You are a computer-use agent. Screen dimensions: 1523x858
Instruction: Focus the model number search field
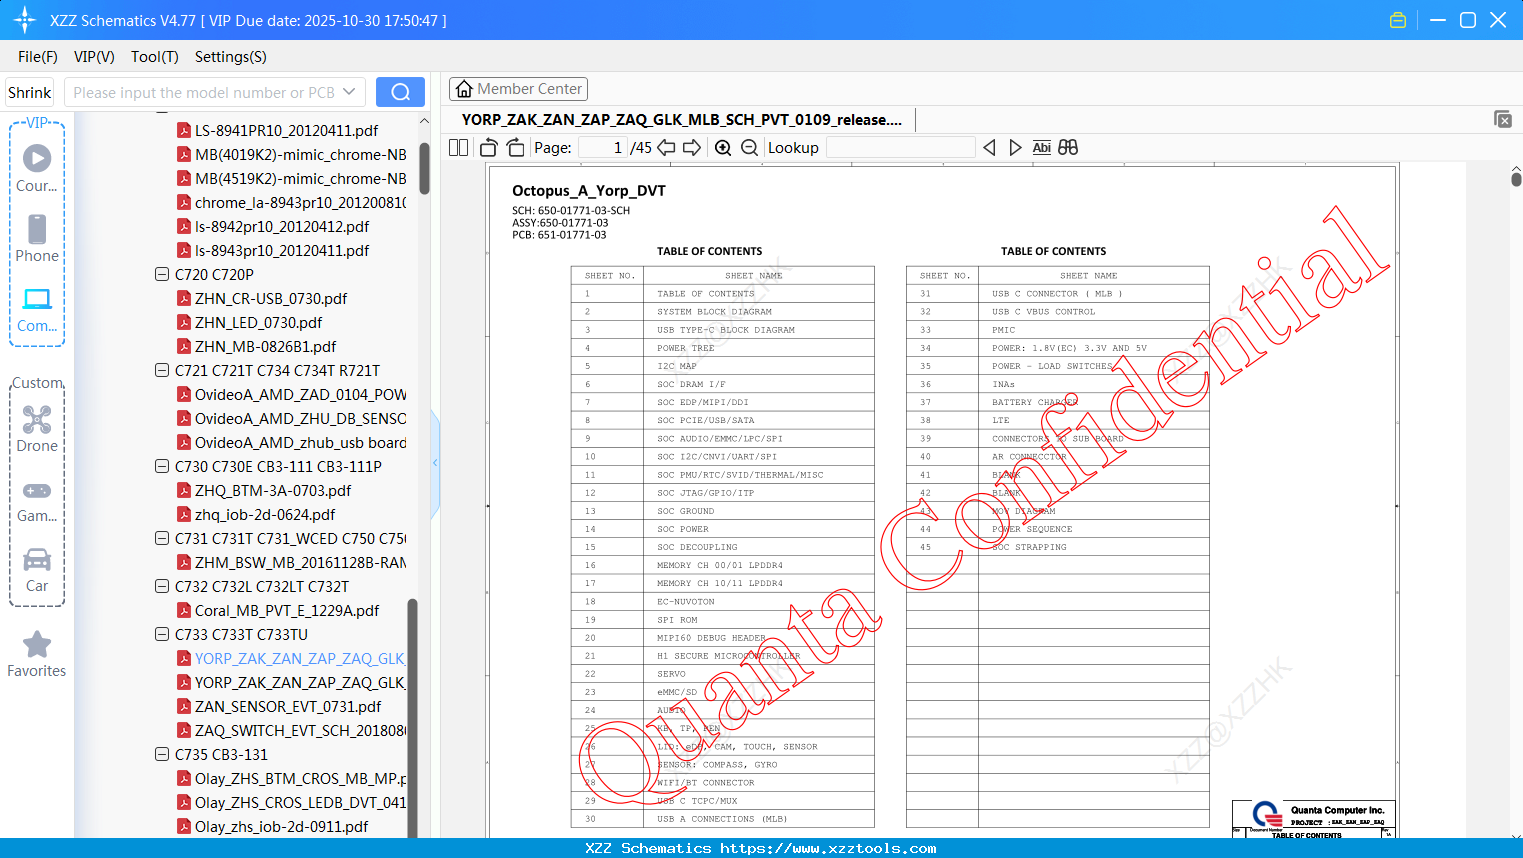[x=203, y=92]
